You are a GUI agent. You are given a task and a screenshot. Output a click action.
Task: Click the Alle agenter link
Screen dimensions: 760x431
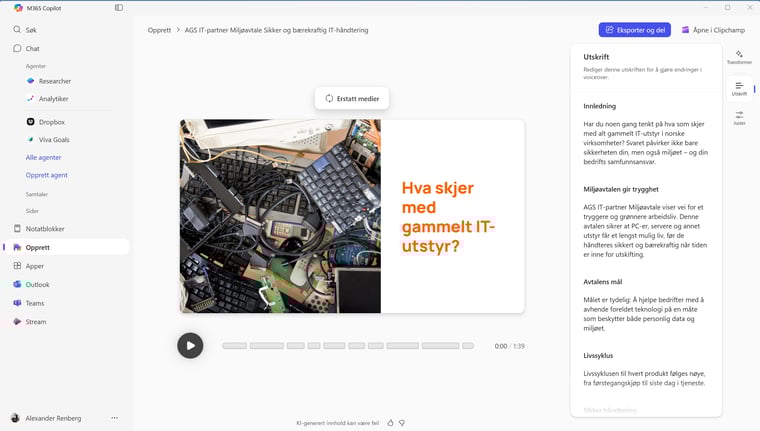tap(43, 158)
